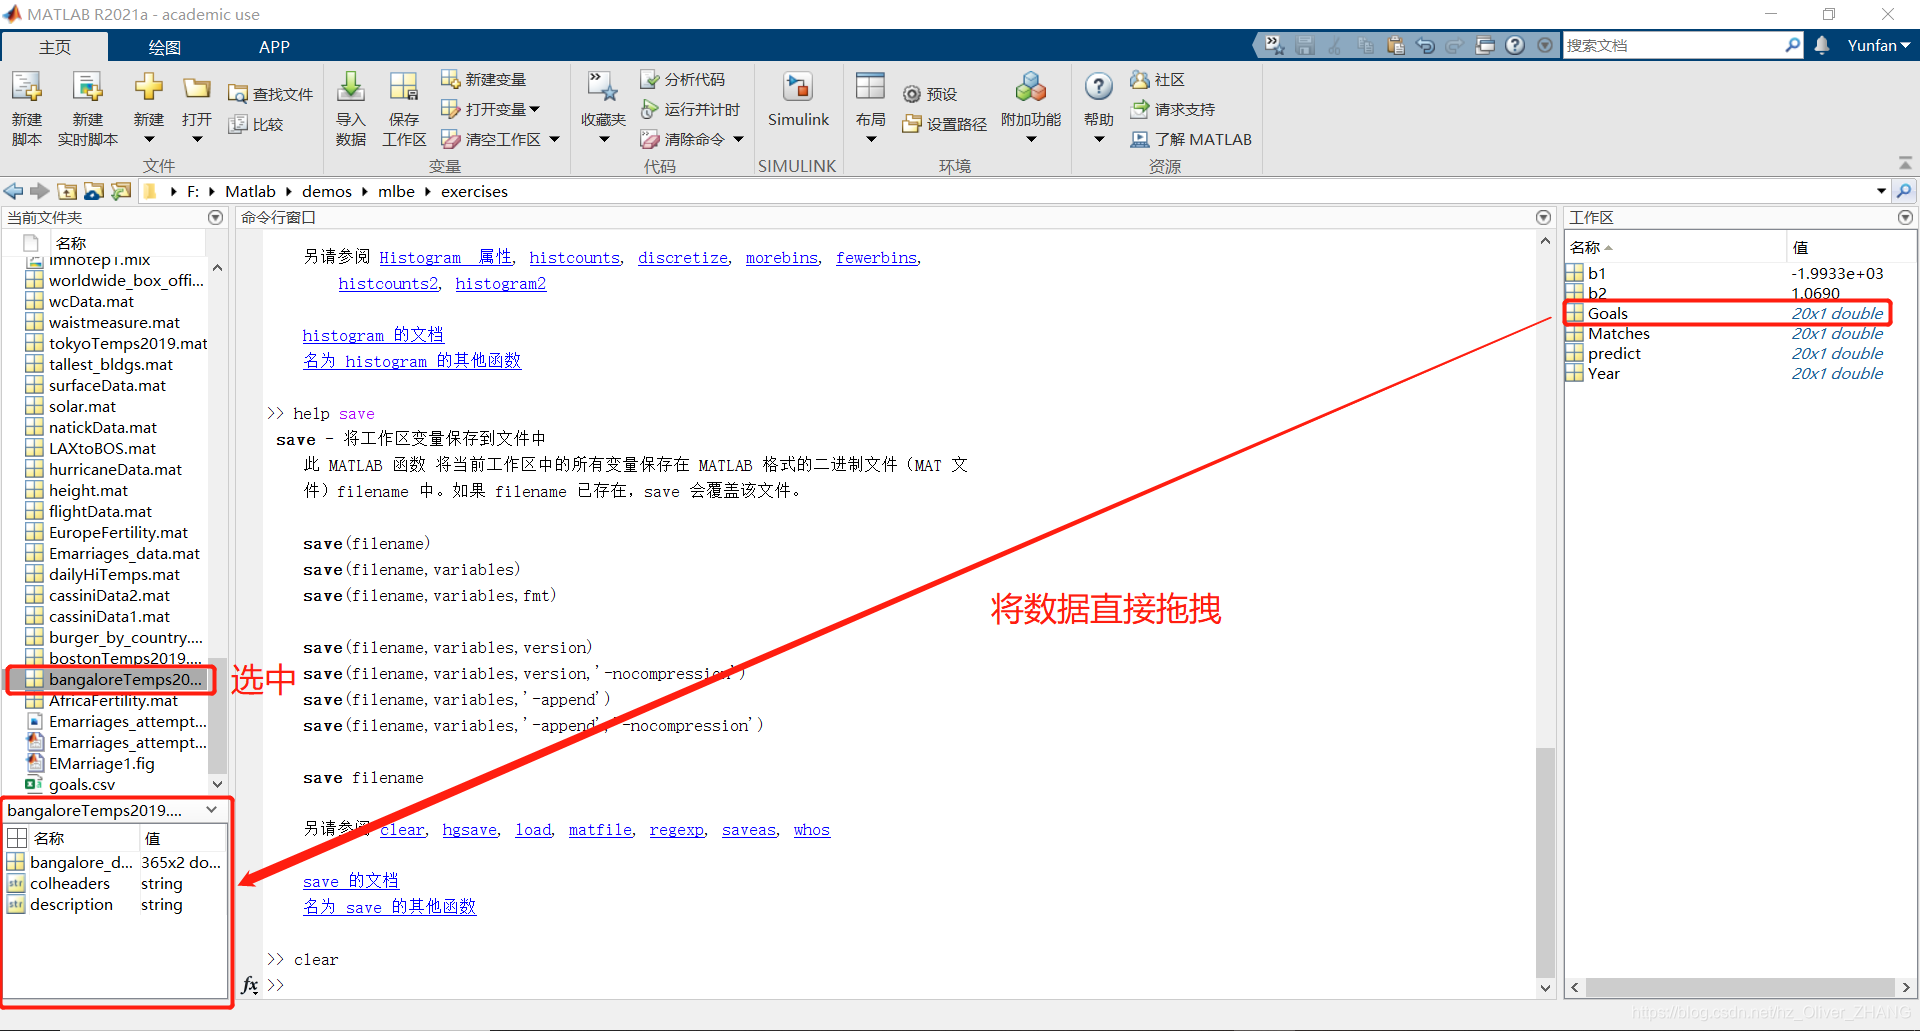Click in the 搜索文档 search field
The width and height of the screenshot is (1920, 1031).
pos(1673,45)
